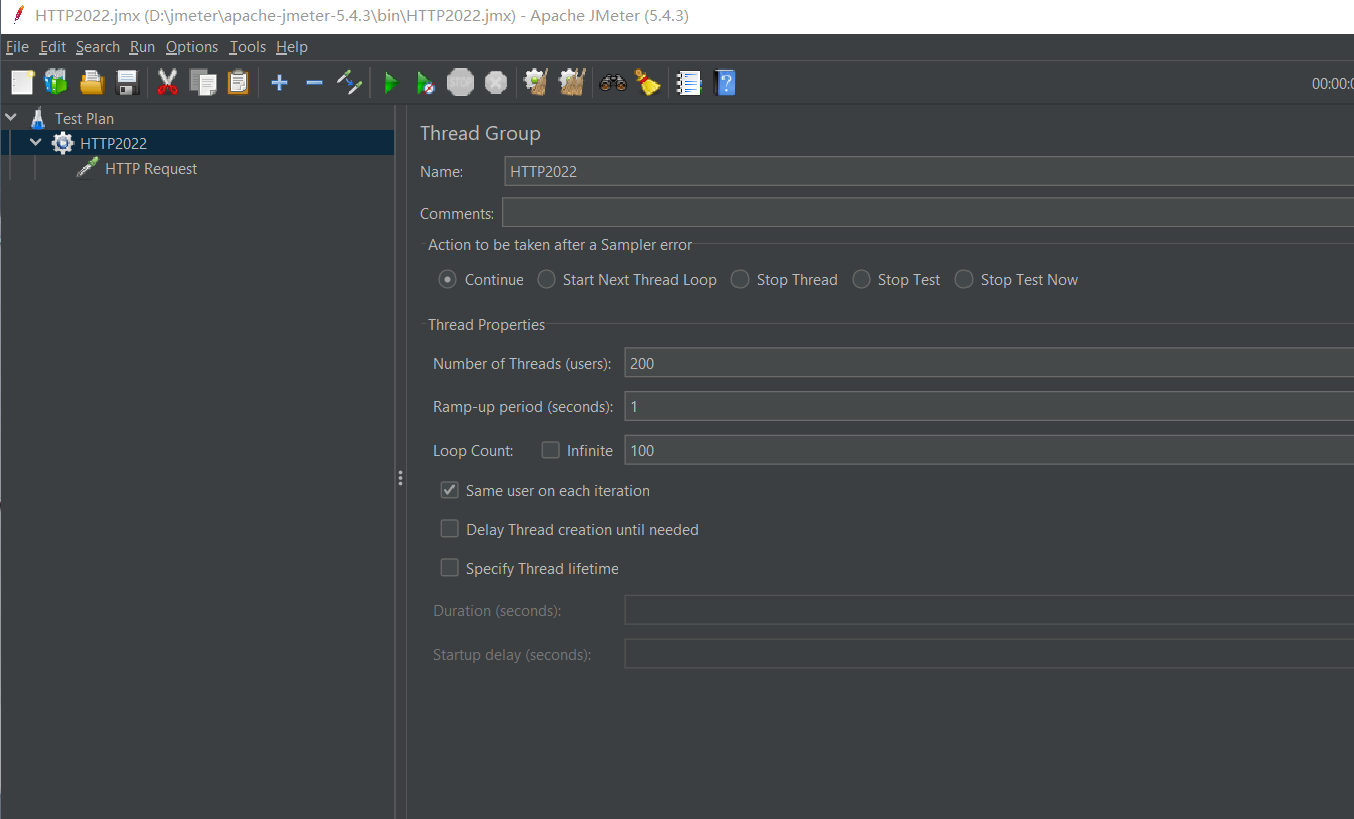
Task: Click the Clear All double broom icon
Action: [572, 82]
